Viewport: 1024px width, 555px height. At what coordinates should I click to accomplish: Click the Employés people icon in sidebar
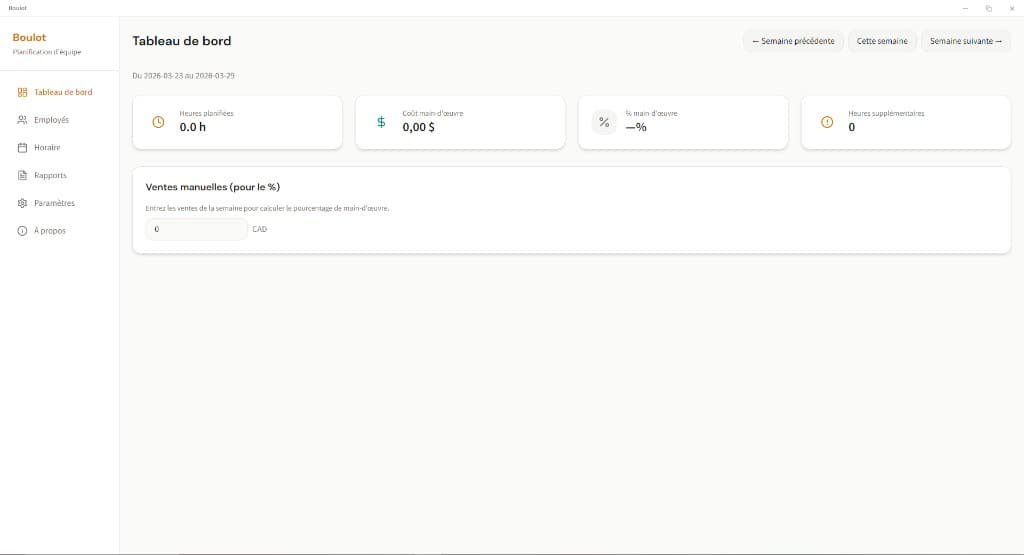22,120
